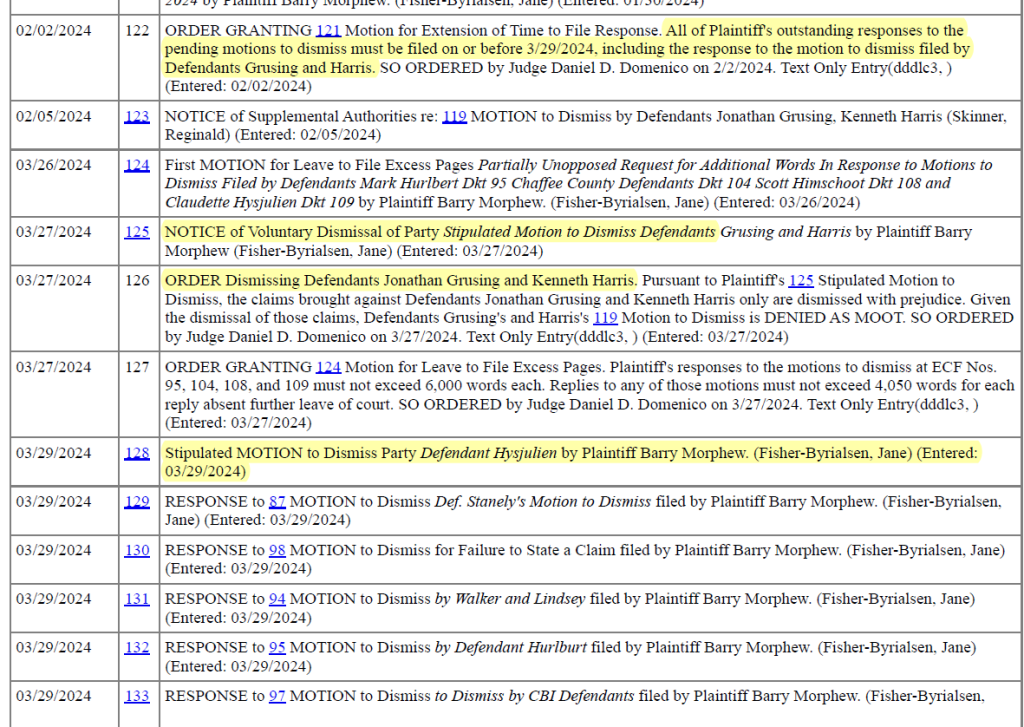1024x727 pixels.
Task: Click the 97 Motion link by CBI Defendants
Action: (277, 696)
